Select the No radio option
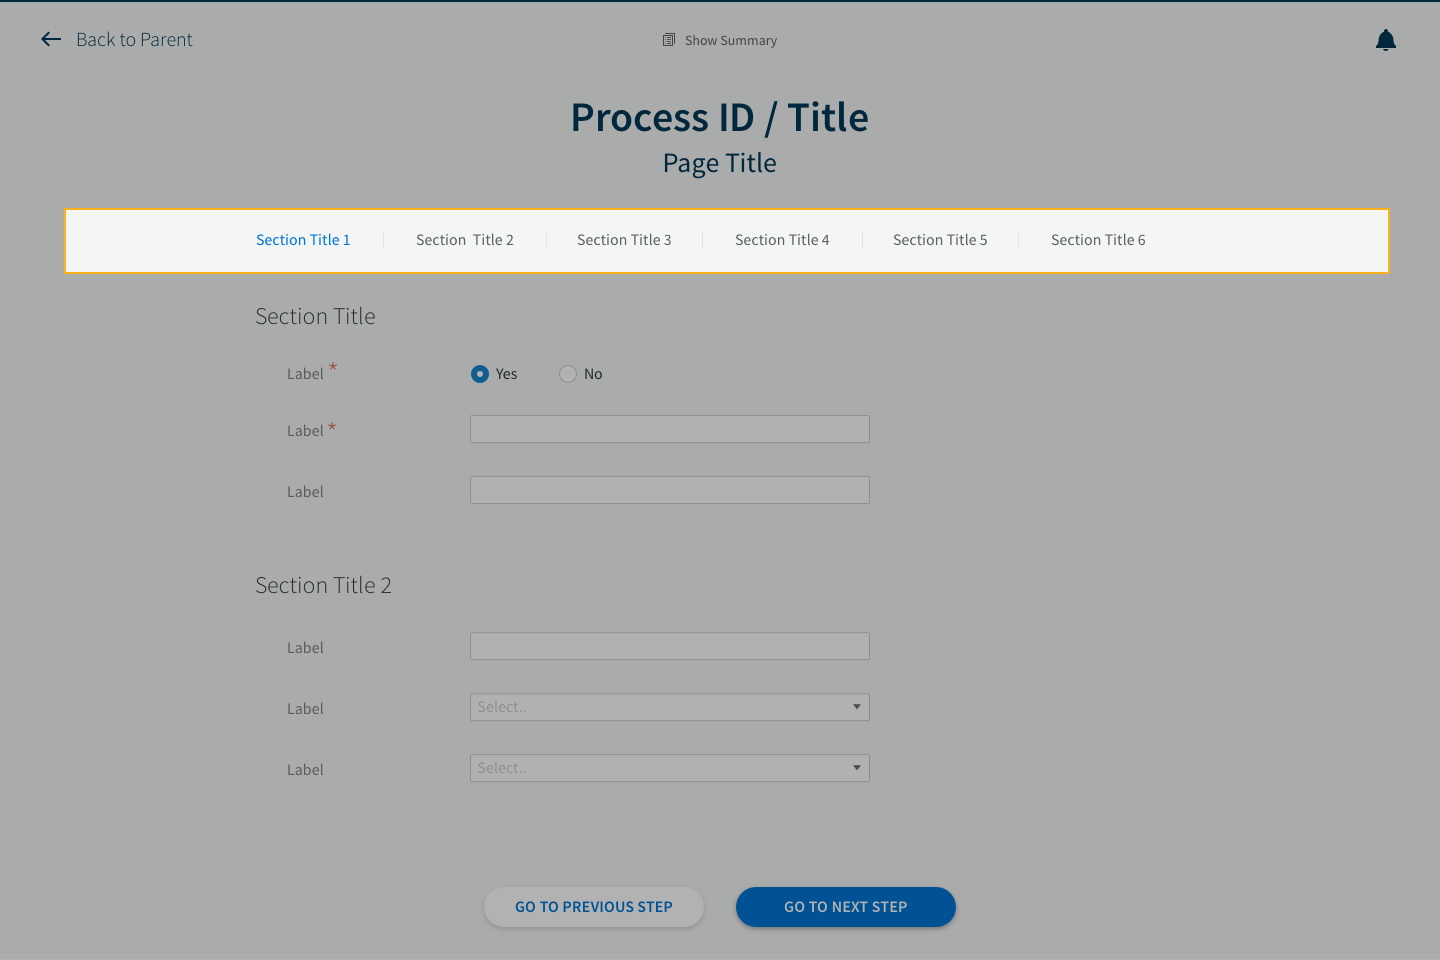Screen dimensions: 1440x960 567,373
